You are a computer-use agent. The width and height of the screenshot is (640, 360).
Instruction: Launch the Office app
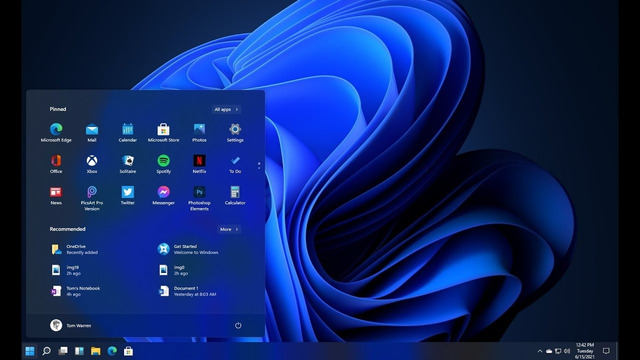(56, 164)
